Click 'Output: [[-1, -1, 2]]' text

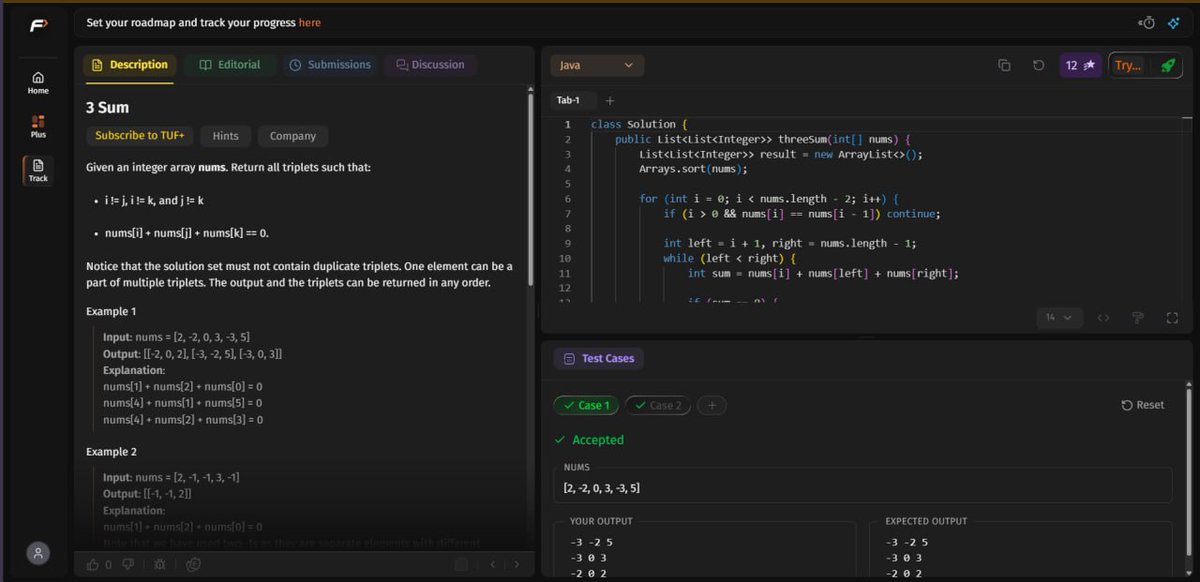point(147,494)
